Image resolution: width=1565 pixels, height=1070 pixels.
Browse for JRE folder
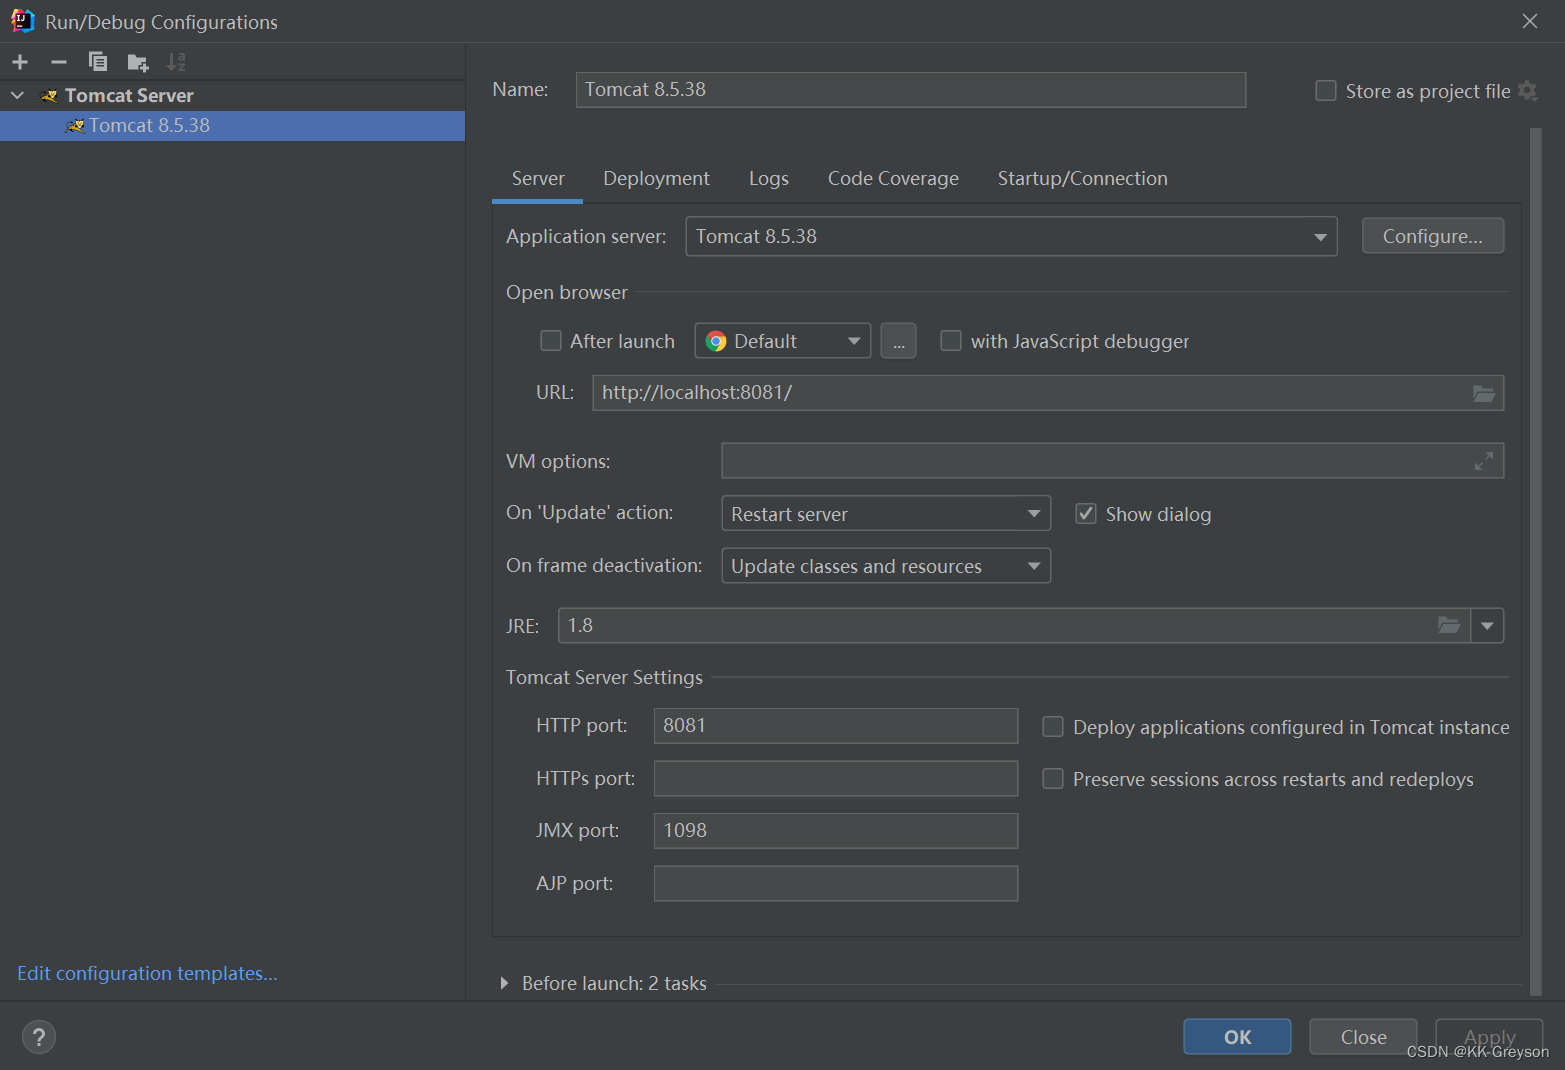[1449, 625]
